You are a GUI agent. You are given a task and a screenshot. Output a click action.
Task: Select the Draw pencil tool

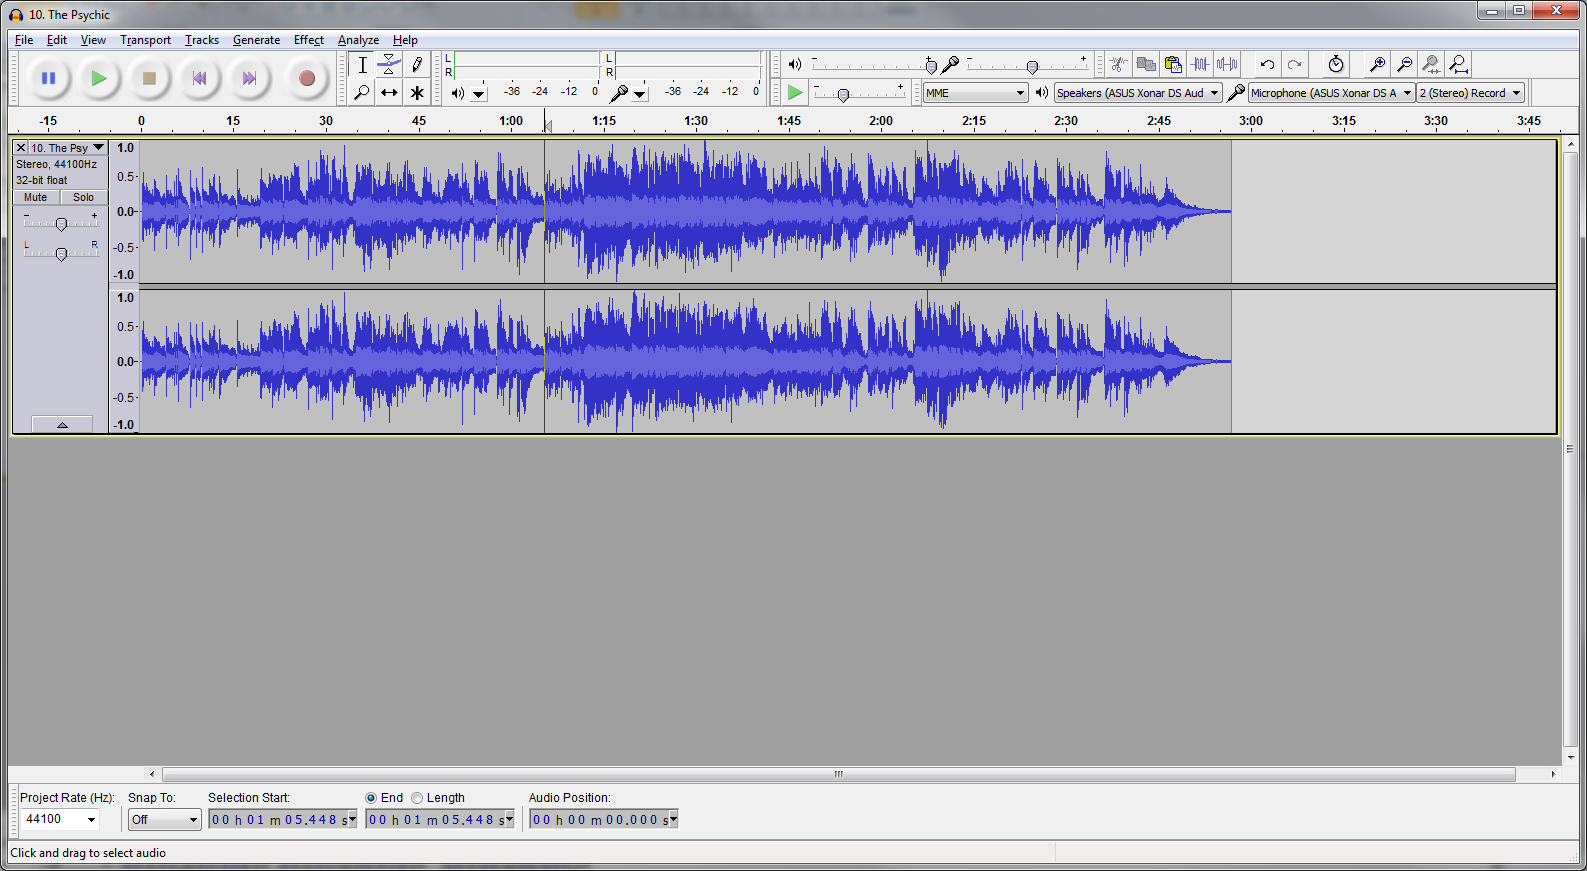pyautogui.click(x=417, y=65)
